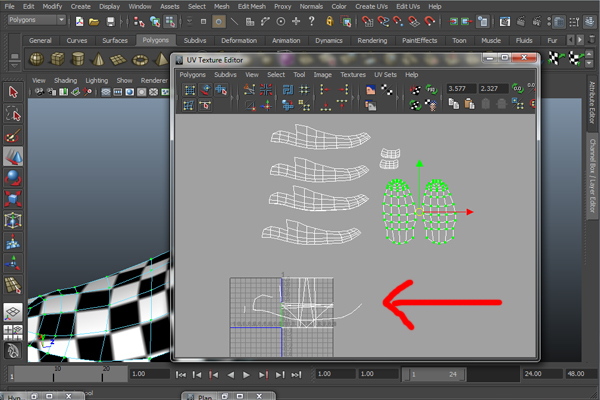Screen dimensions: 600x400
Task: Click the save scene disk icon
Action: point(111,22)
